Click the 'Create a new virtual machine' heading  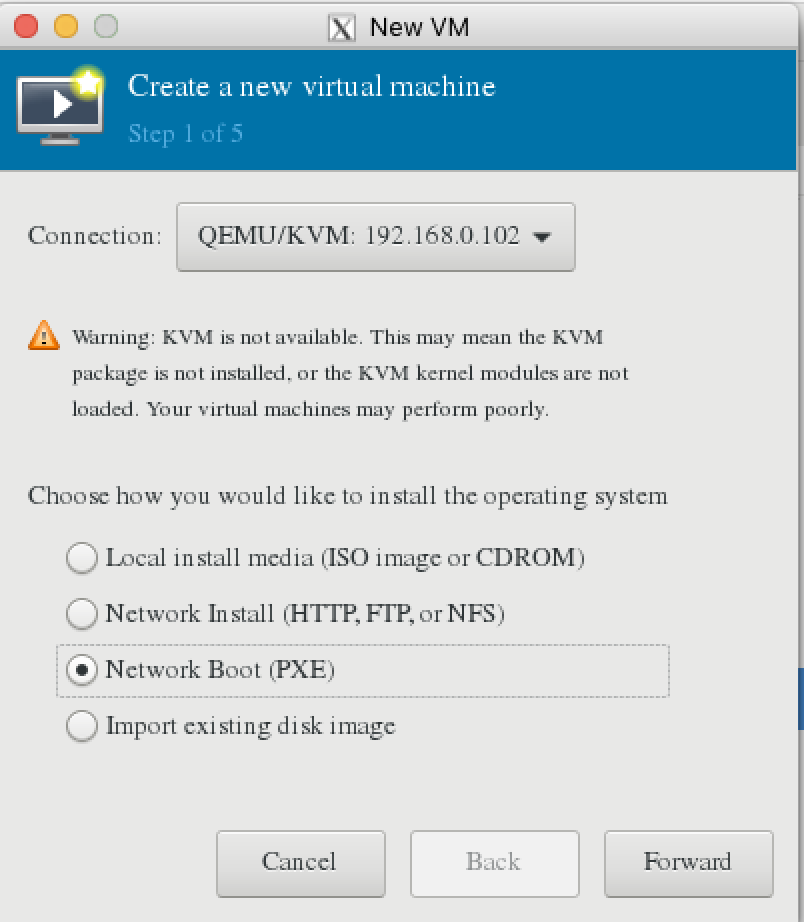coord(312,86)
